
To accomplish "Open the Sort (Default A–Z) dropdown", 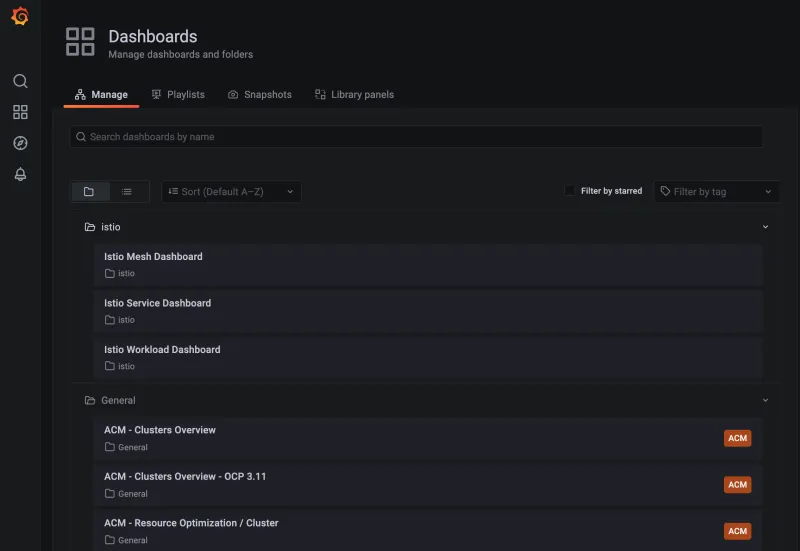I will coord(231,192).
